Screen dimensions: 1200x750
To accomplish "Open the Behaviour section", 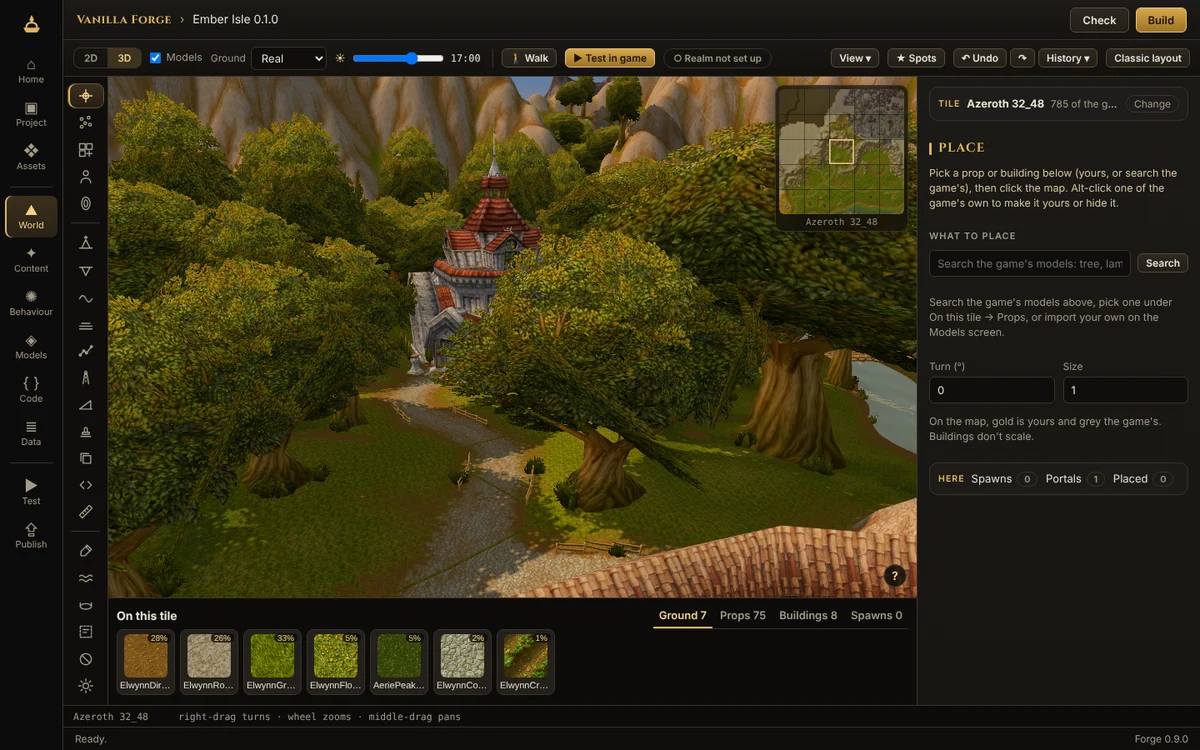I will coord(31,303).
